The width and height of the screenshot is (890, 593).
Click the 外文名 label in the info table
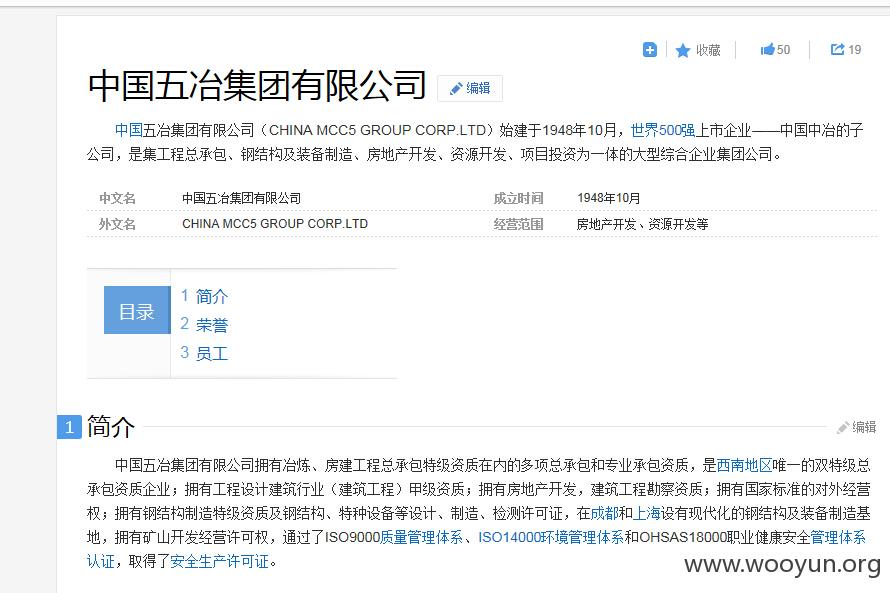(117, 224)
